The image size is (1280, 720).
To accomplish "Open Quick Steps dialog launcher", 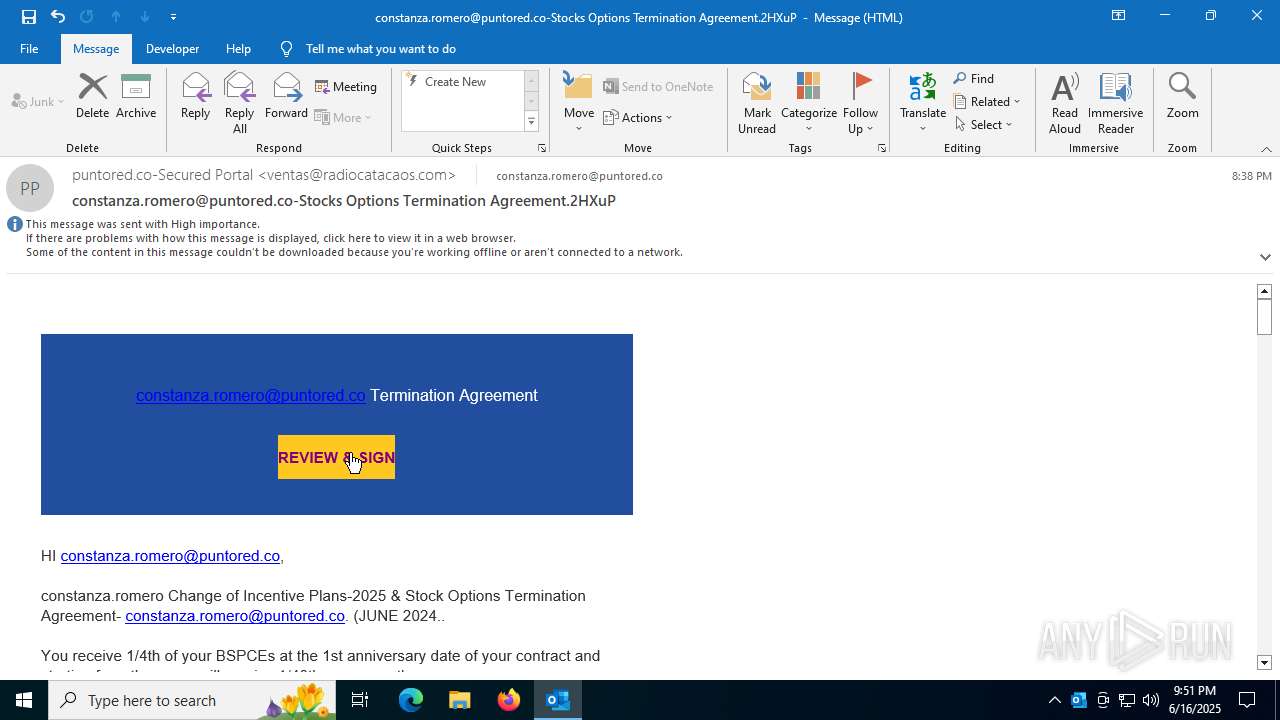I will pos(542,148).
